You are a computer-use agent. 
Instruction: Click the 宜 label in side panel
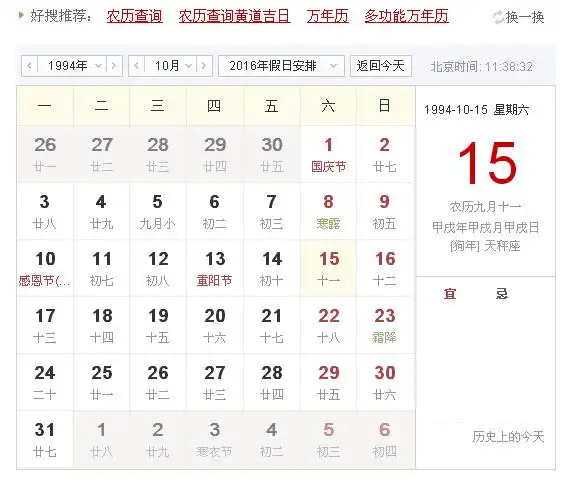click(x=450, y=294)
